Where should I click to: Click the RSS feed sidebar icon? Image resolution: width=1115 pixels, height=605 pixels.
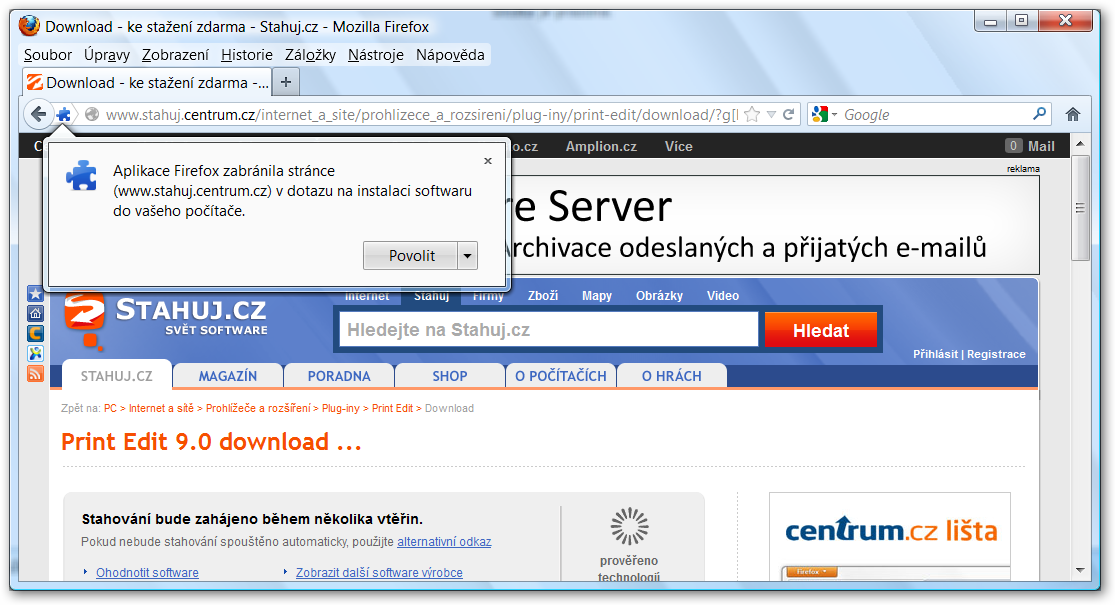pyautogui.click(x=36, y=373)
